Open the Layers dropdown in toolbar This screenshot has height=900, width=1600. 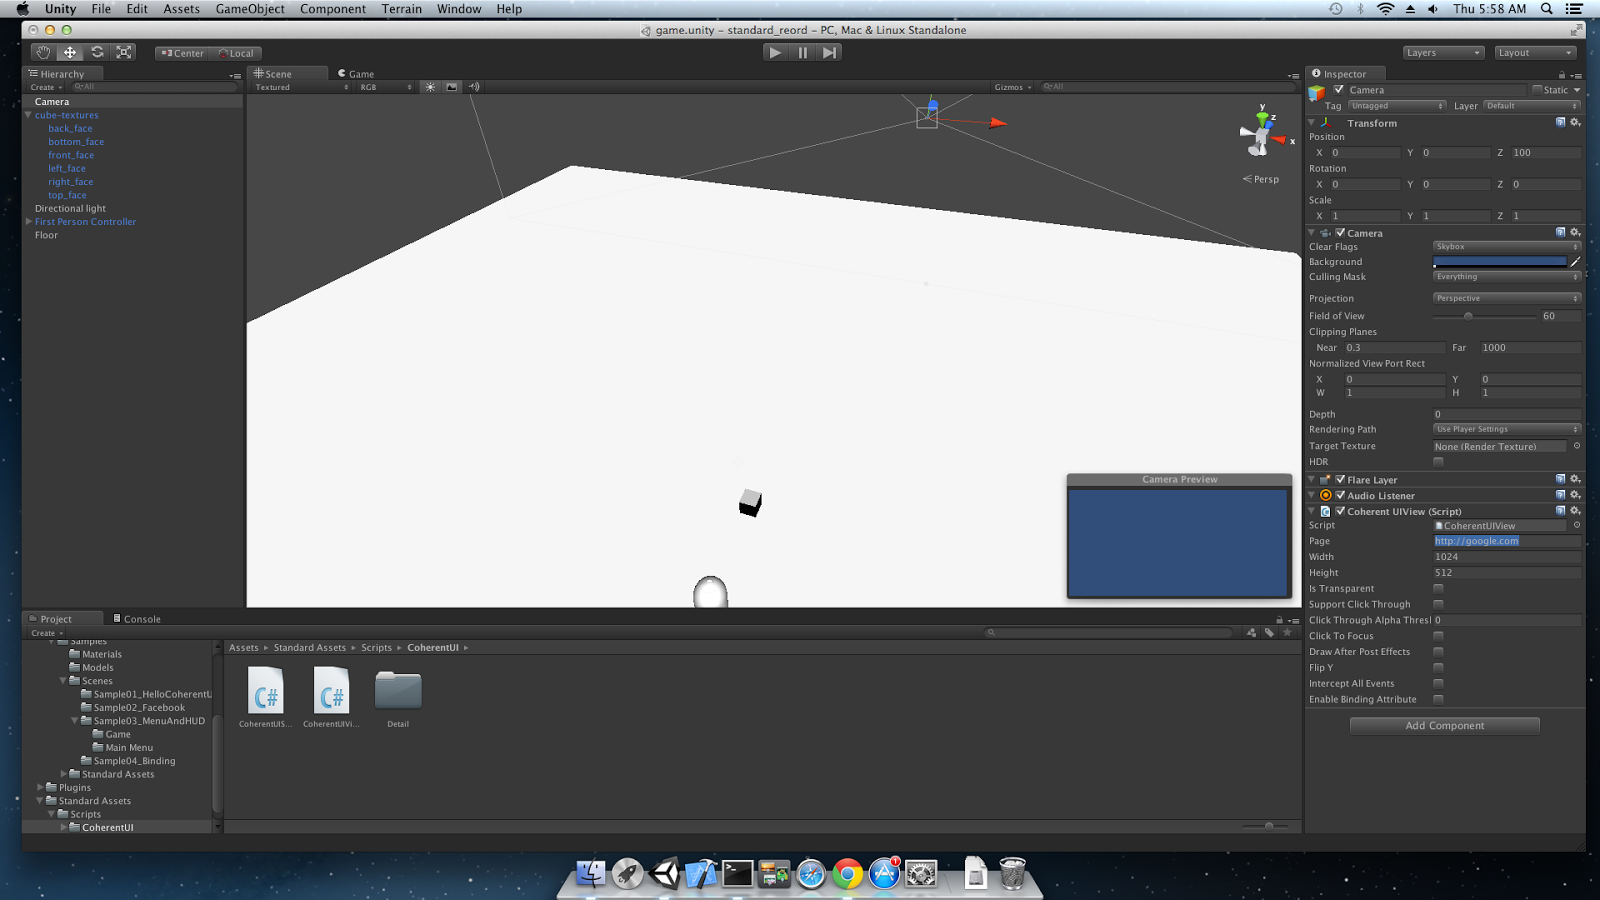[1443, 53]
